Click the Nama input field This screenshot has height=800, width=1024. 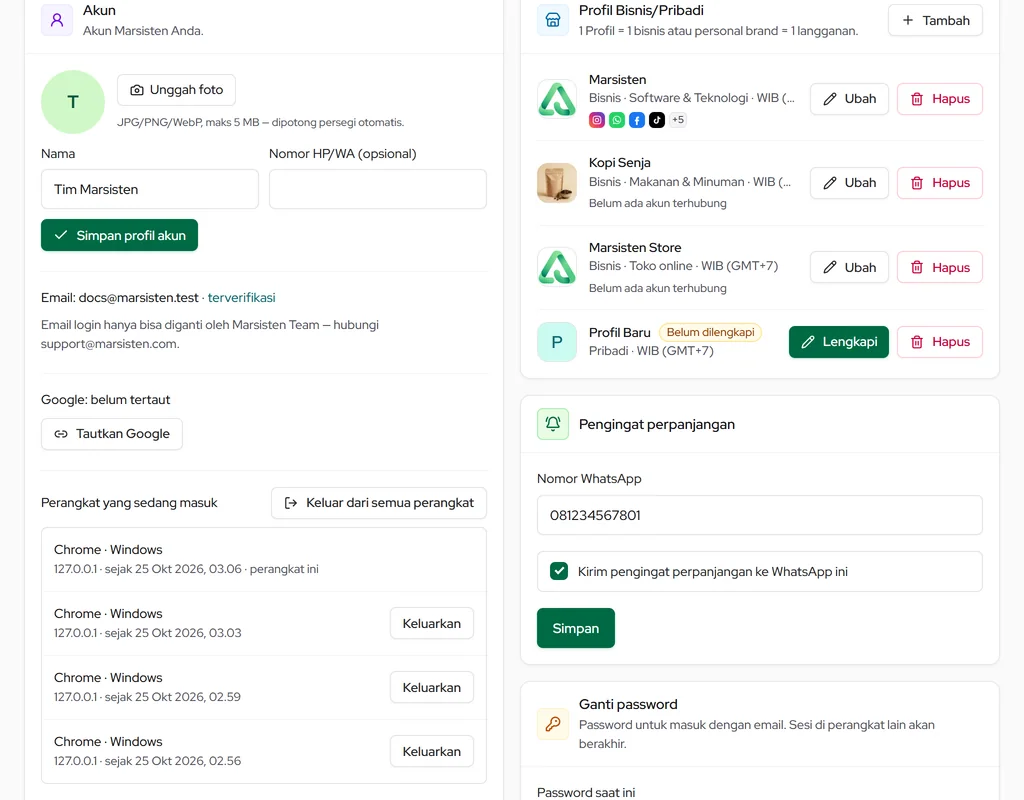[150, 189]
